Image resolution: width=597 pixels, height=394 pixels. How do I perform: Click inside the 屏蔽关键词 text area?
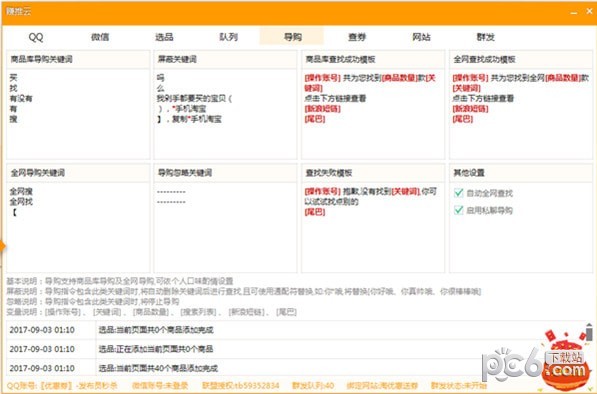pyautogui.click(x=225, y=114)
